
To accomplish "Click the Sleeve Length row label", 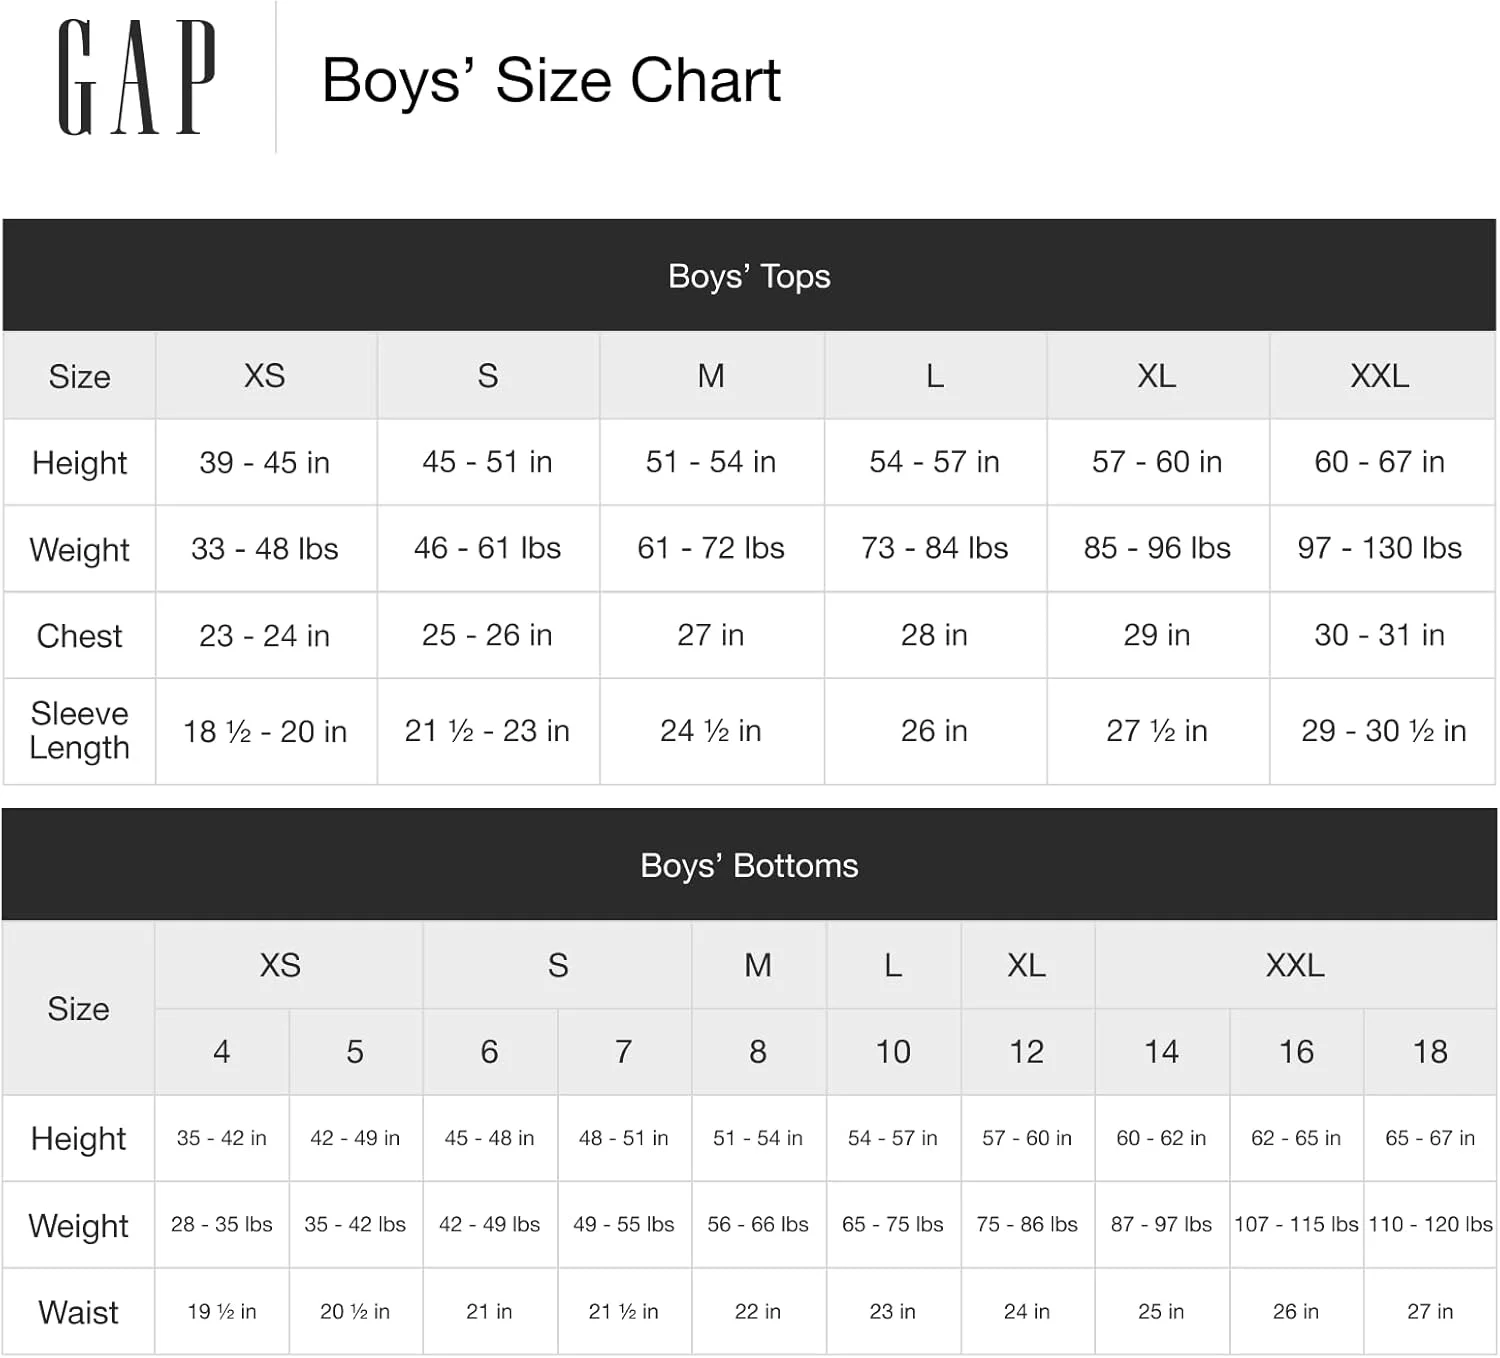I will [80, 731].
